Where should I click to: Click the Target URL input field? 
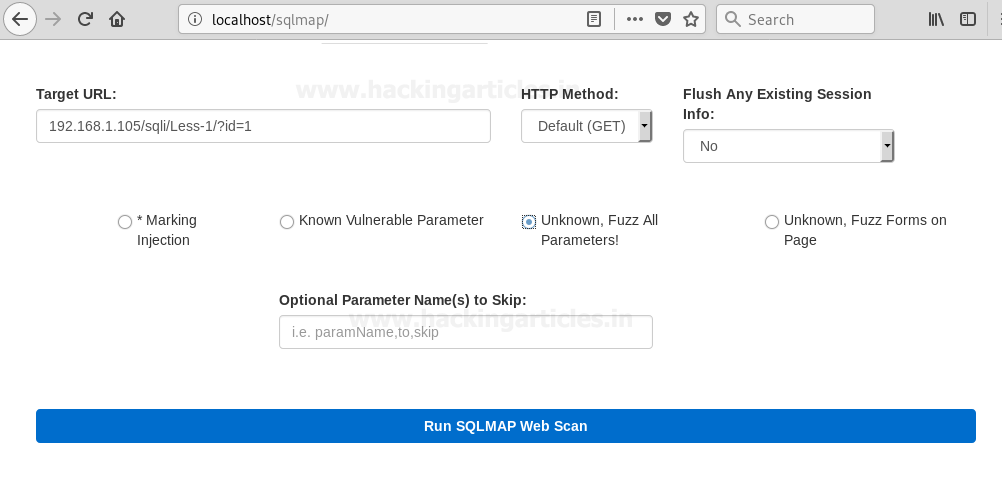263,126
